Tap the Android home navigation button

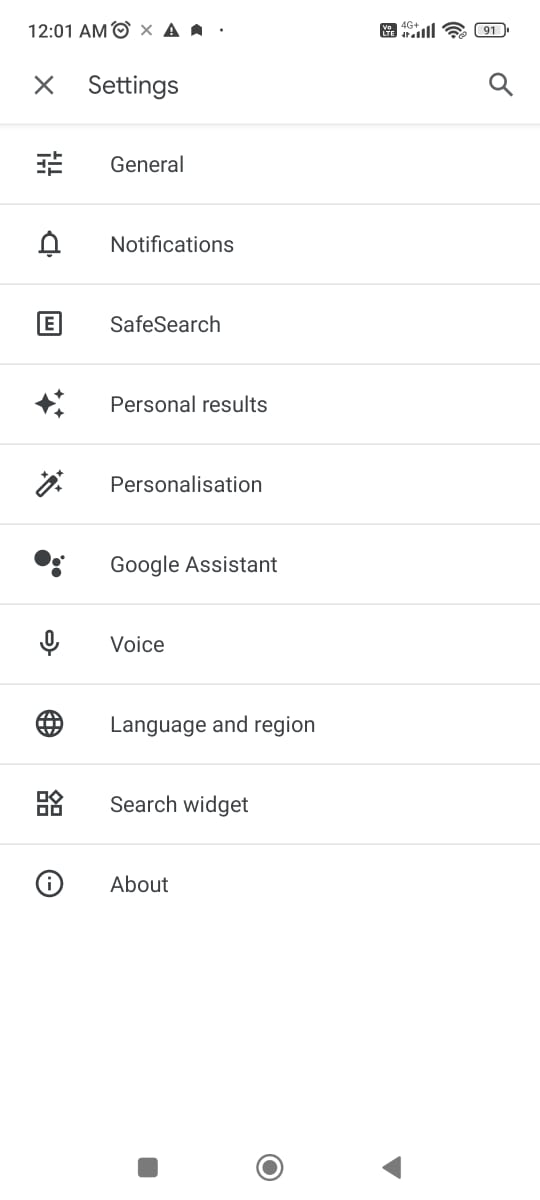point(270,1166)
